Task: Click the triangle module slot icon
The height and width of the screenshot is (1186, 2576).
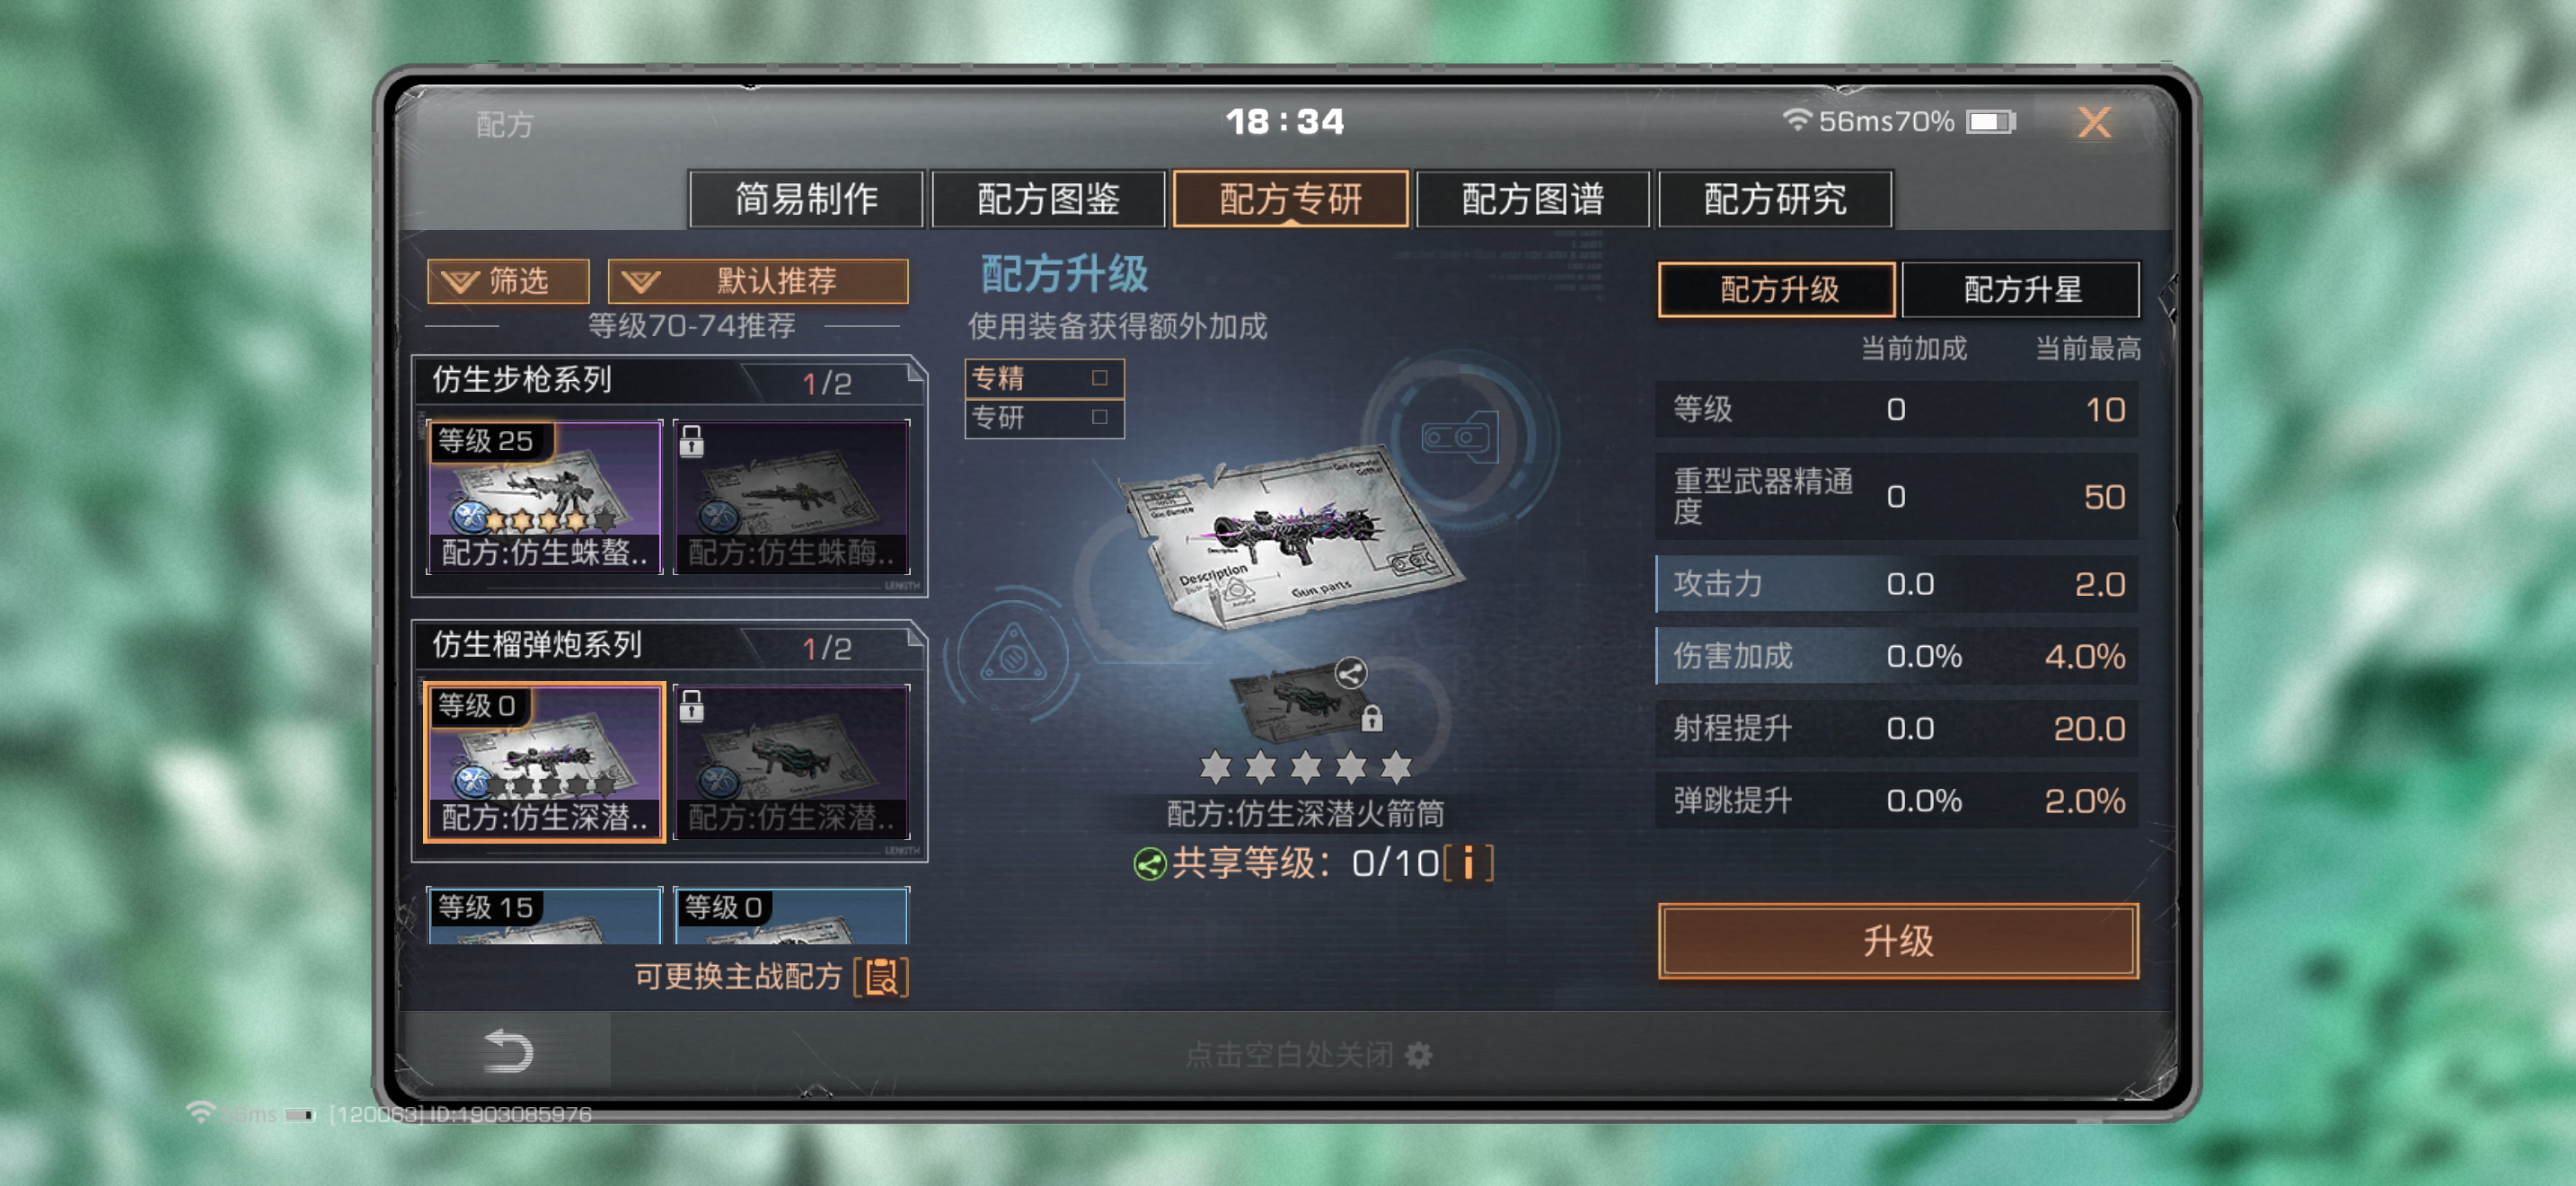Action: click(x=1014, y=655)
